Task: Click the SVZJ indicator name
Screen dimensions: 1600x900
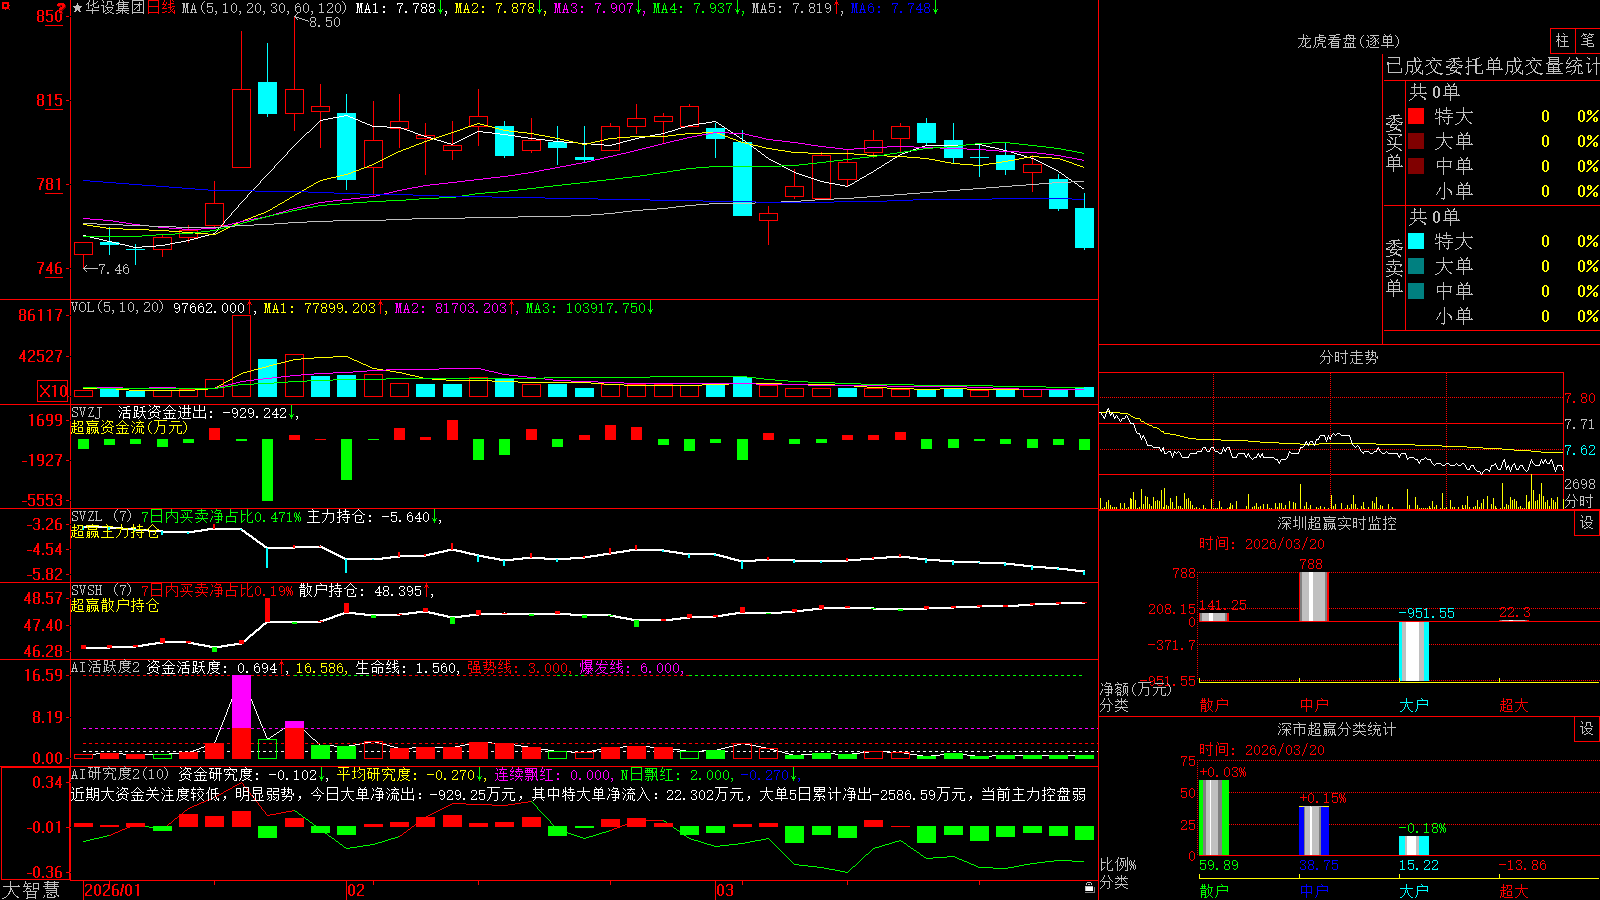Action: 87,412
